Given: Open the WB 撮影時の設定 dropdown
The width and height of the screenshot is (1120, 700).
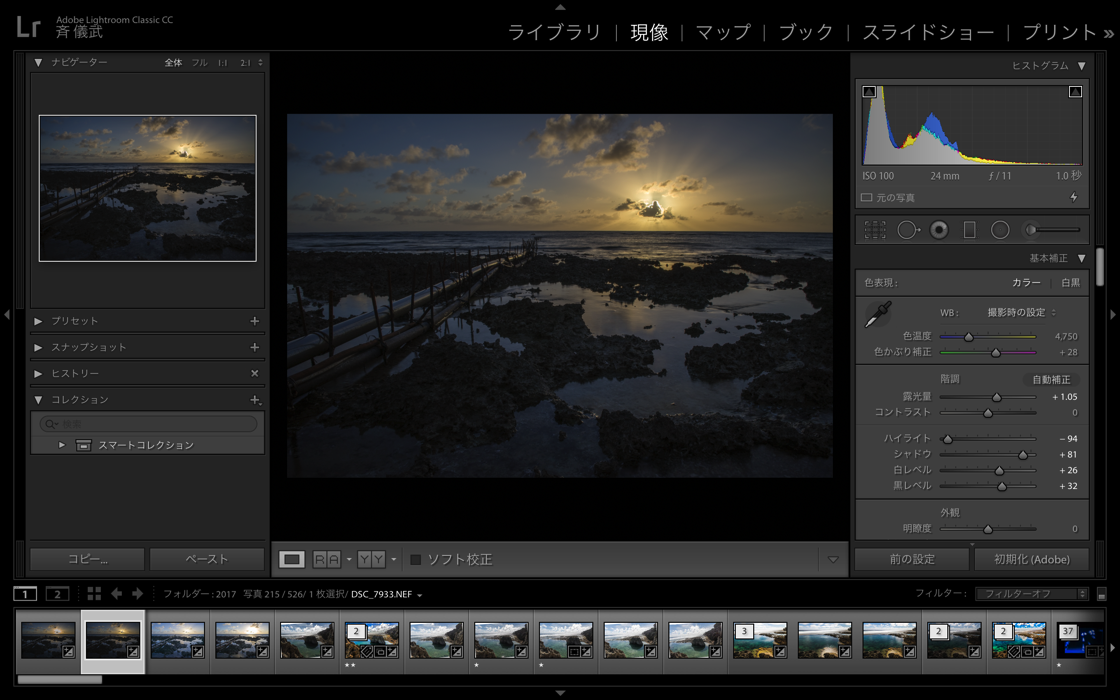Looking at the screenshot, I should coord(1022,313).
